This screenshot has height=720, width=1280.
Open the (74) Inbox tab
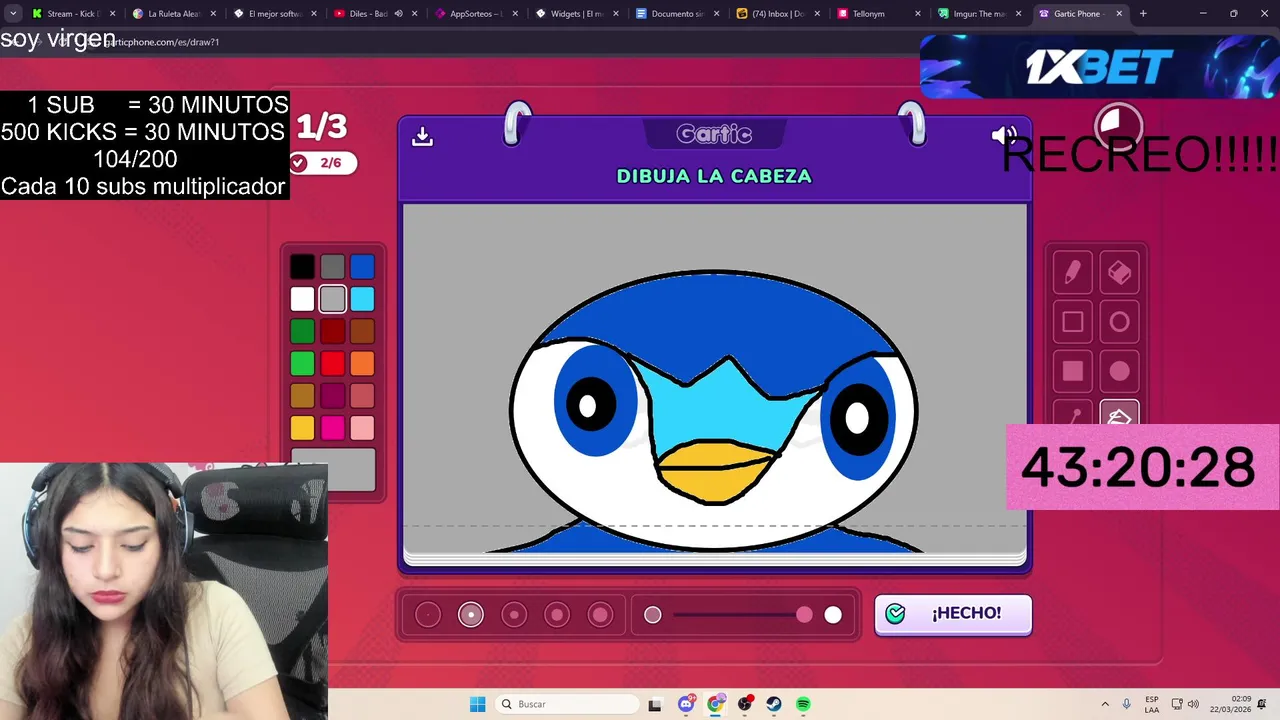coord(776,14)
